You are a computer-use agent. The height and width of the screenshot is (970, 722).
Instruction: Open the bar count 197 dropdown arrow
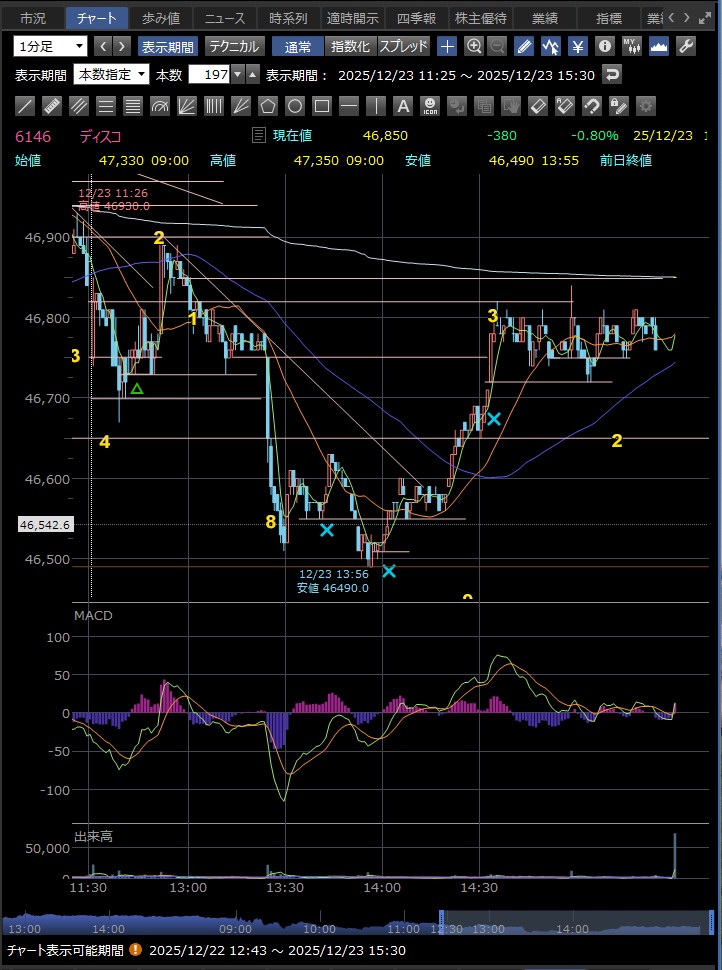(x=237, y=74)
